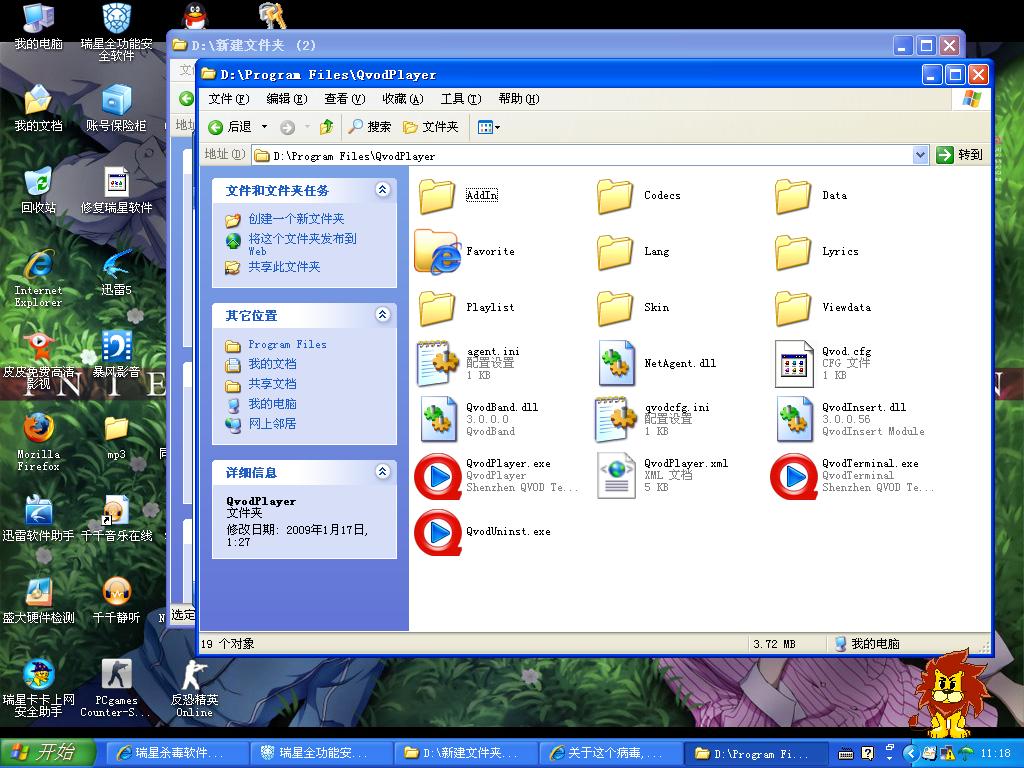1024x768 pixels.
Task: Open the 查看(V) menu
Action: click(x=344, y=99)
